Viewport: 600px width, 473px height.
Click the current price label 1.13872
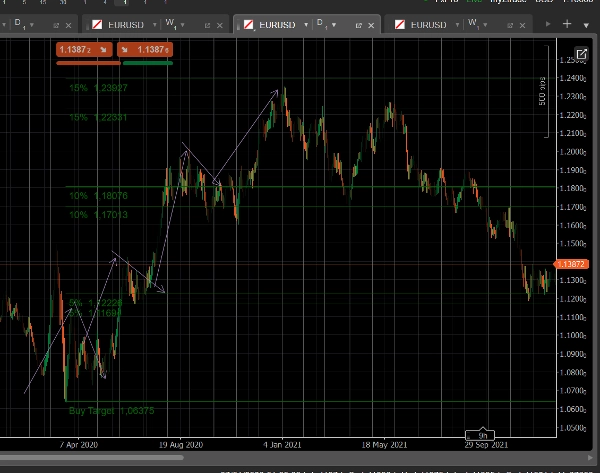click(571, 264)
